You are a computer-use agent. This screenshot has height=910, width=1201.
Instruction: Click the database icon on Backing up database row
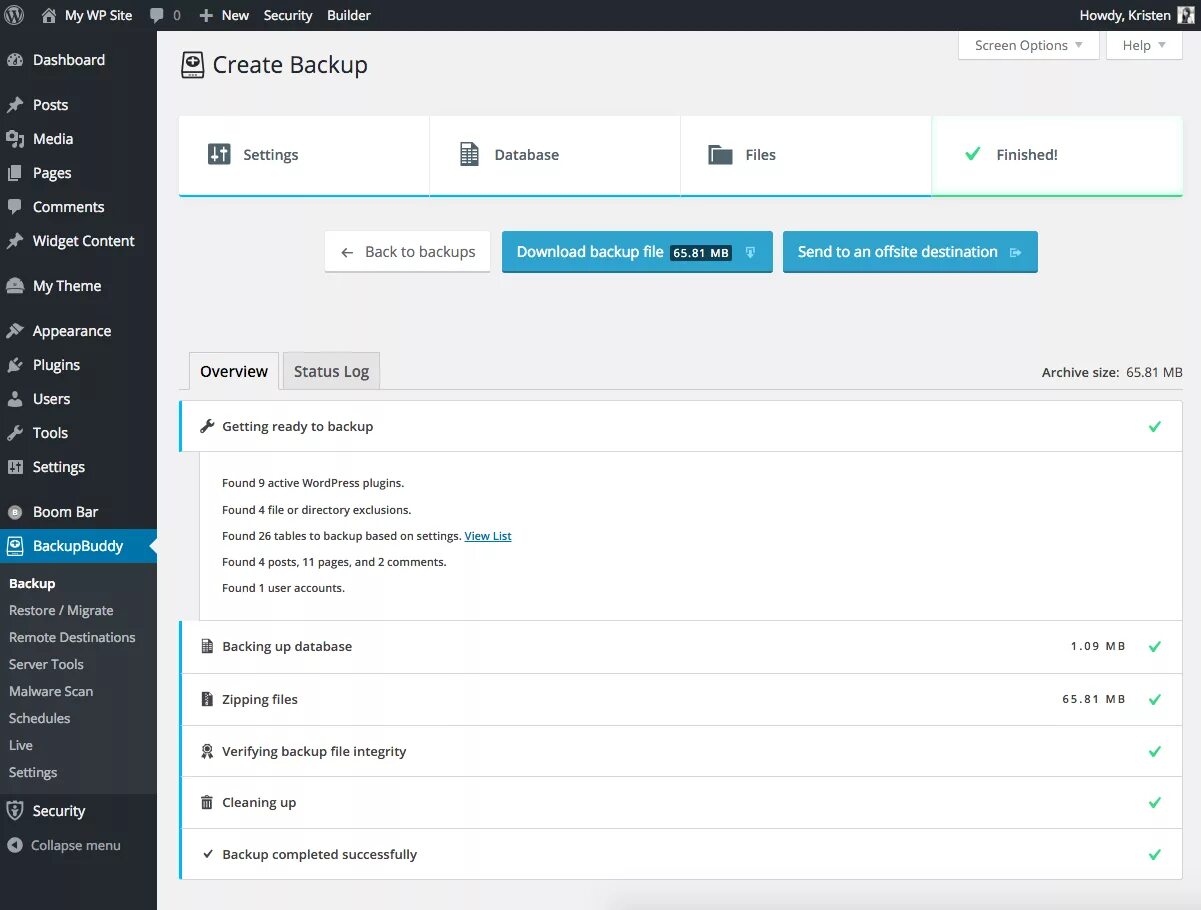click(x=207, y=646)
